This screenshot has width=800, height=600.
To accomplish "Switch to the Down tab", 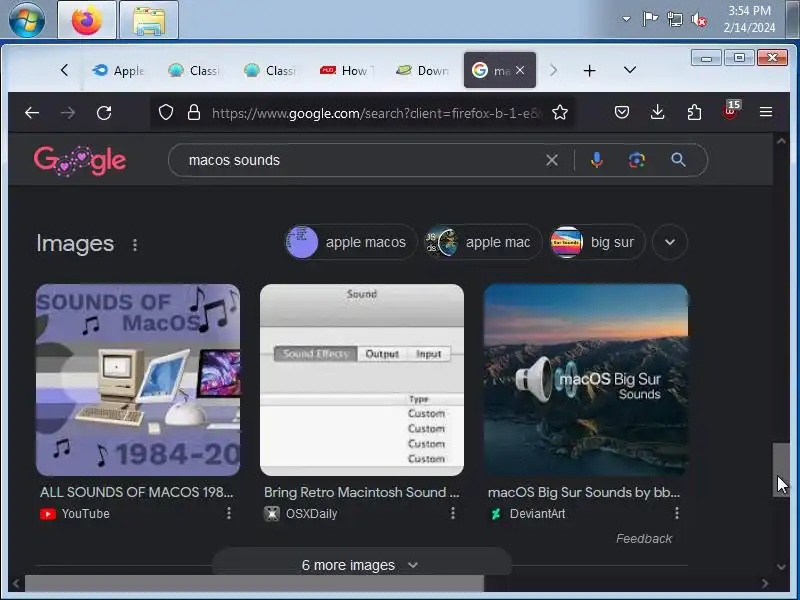I will (422, 70).
